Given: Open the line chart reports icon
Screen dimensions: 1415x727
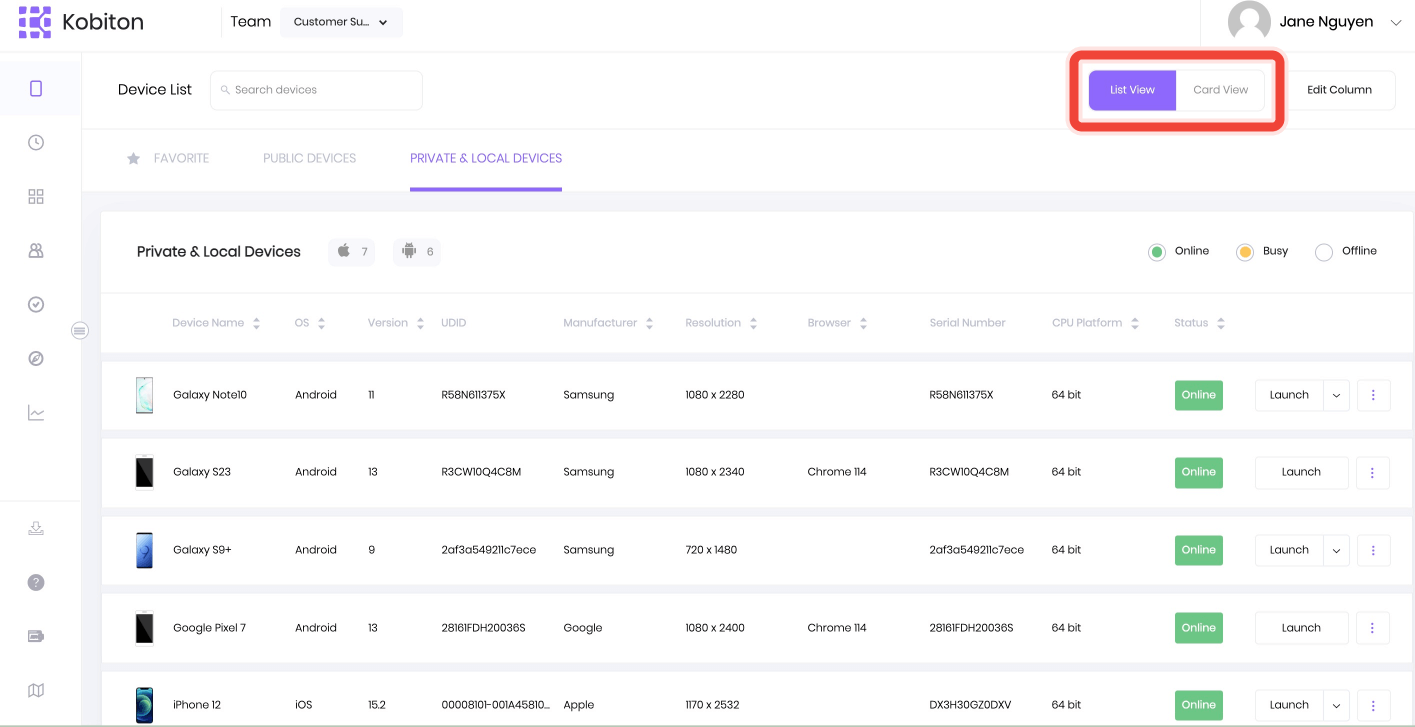Looking at the screenshot, I should point(36,413).
